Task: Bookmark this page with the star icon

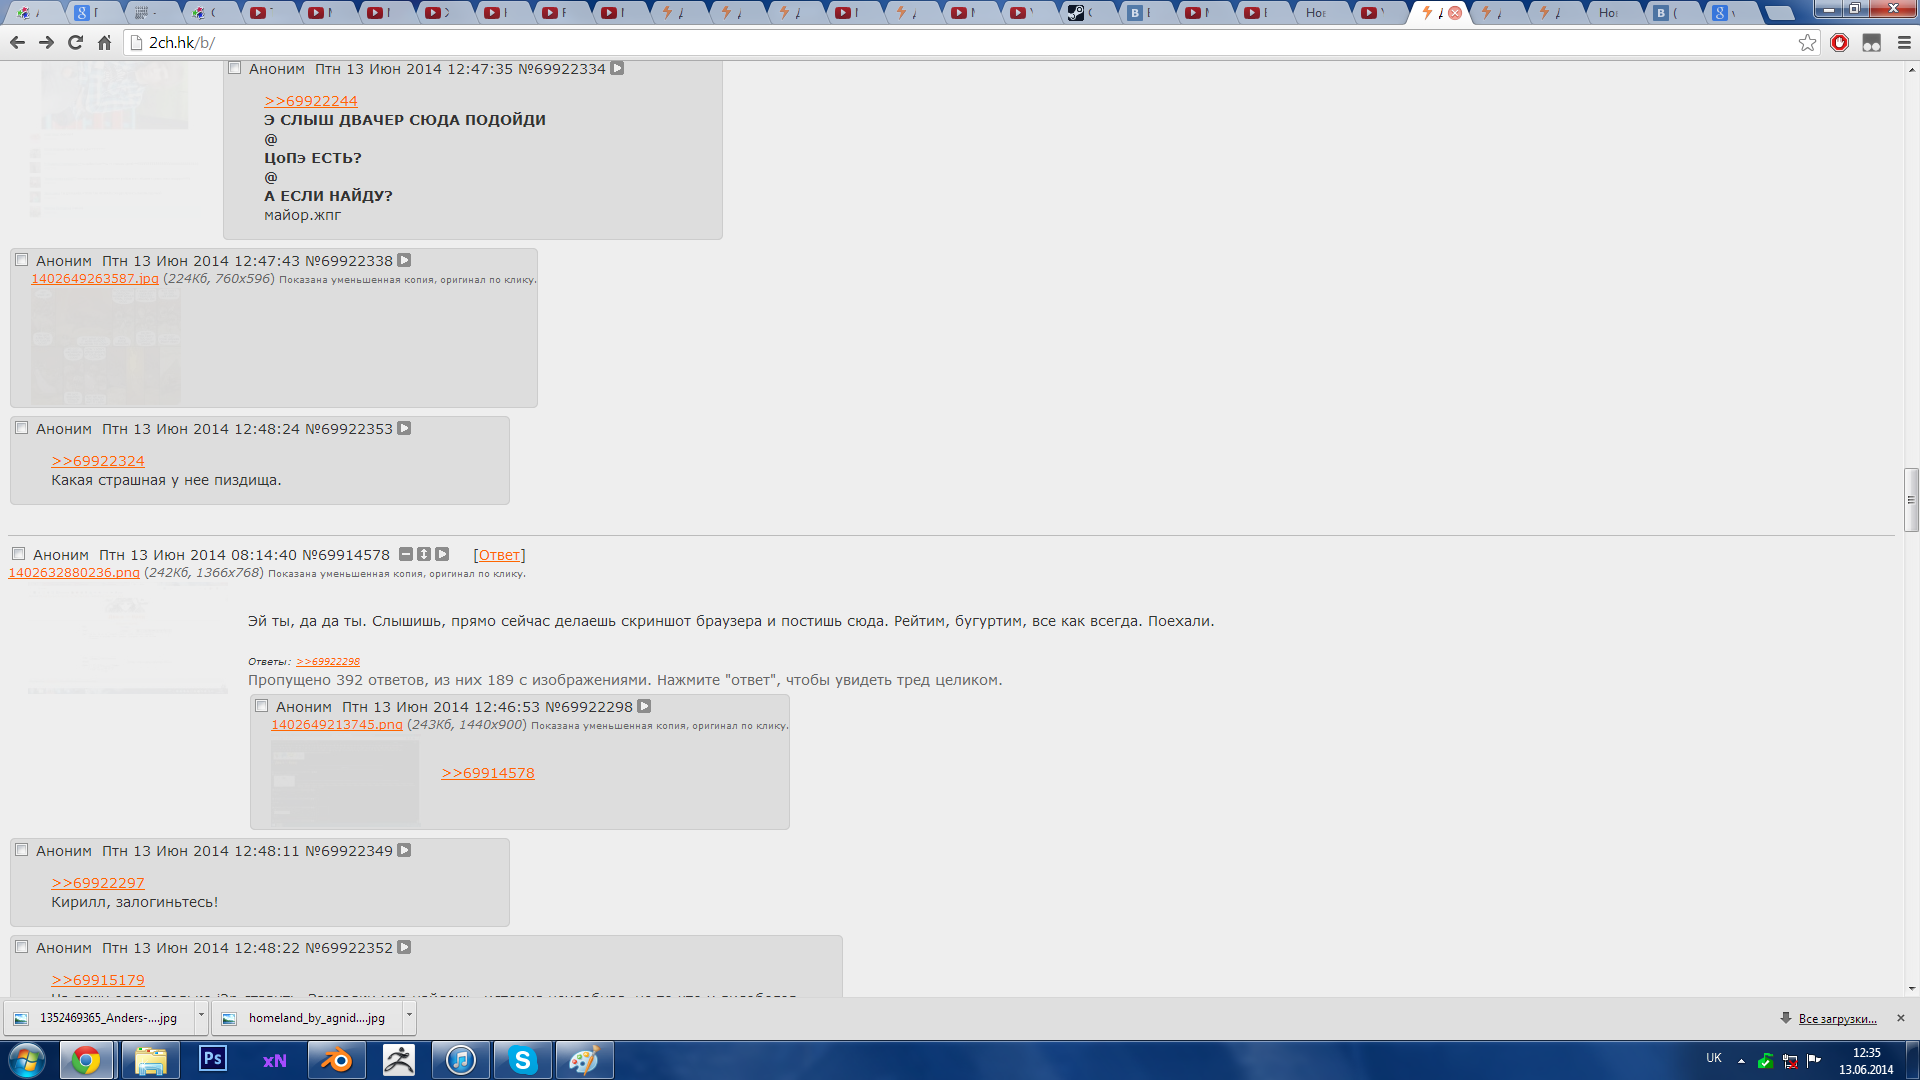Action: click(1807, 42)
